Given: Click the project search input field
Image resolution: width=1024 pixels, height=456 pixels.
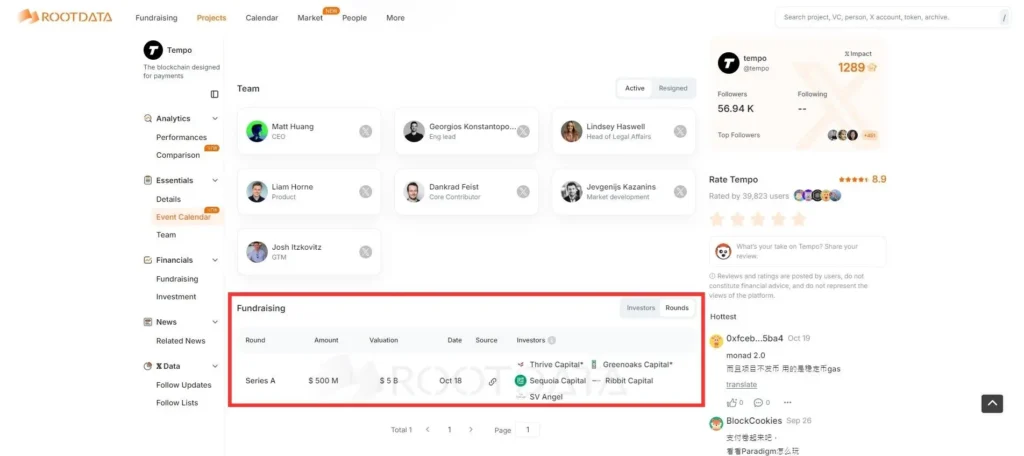Looking at the screenshot, I should (885, 17).
